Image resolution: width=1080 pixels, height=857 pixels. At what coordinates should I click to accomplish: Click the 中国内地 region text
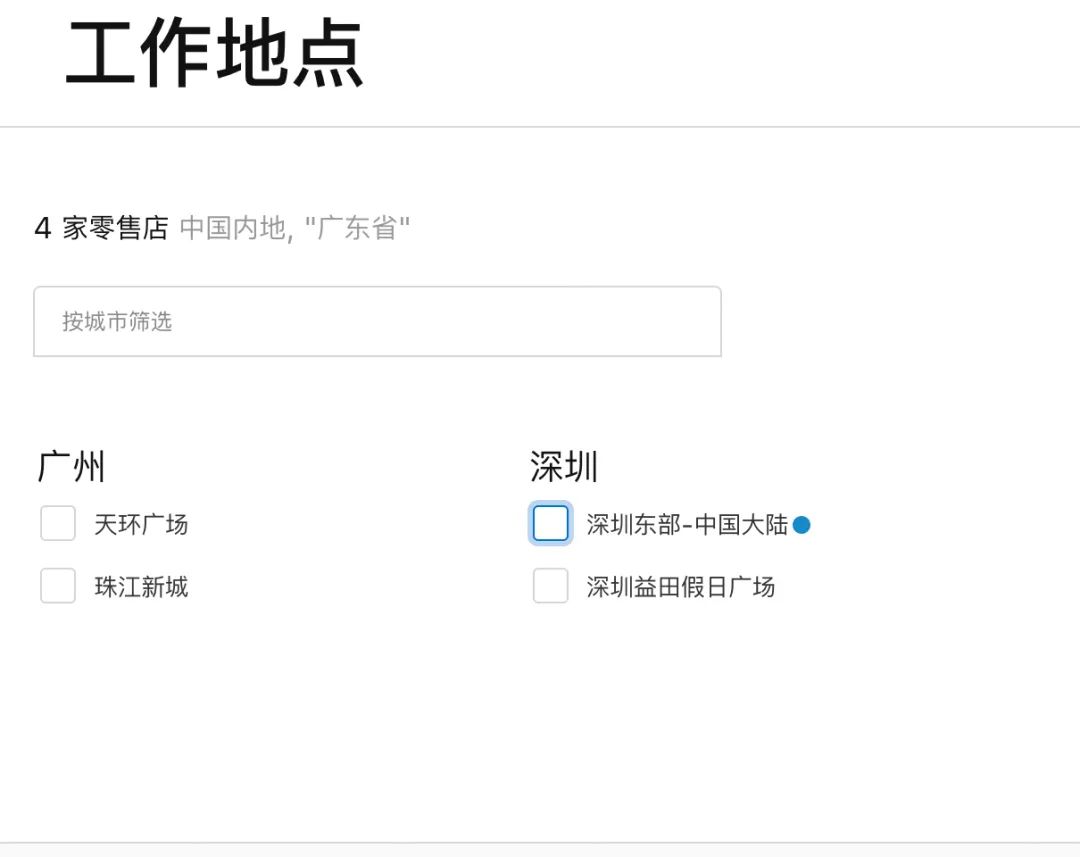pyautogui.click(x=233, y=228)
